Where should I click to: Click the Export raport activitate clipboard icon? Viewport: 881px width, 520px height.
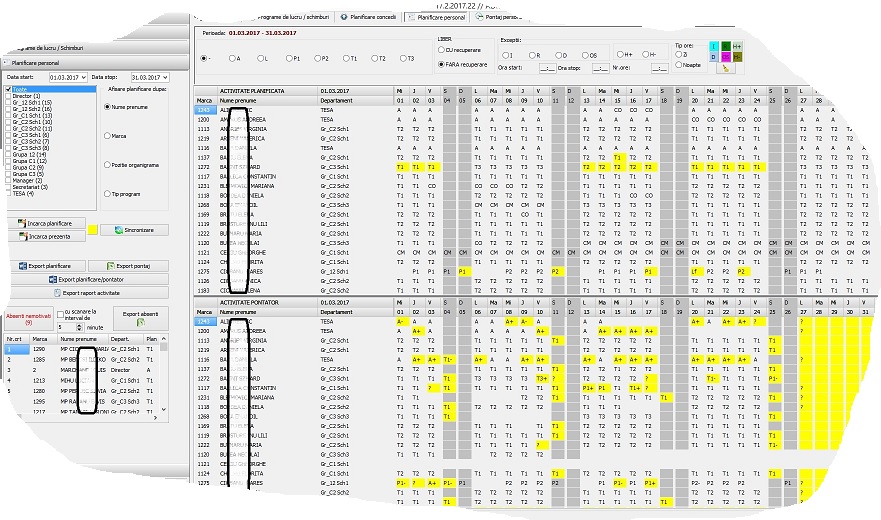click(x=57, y=293)
